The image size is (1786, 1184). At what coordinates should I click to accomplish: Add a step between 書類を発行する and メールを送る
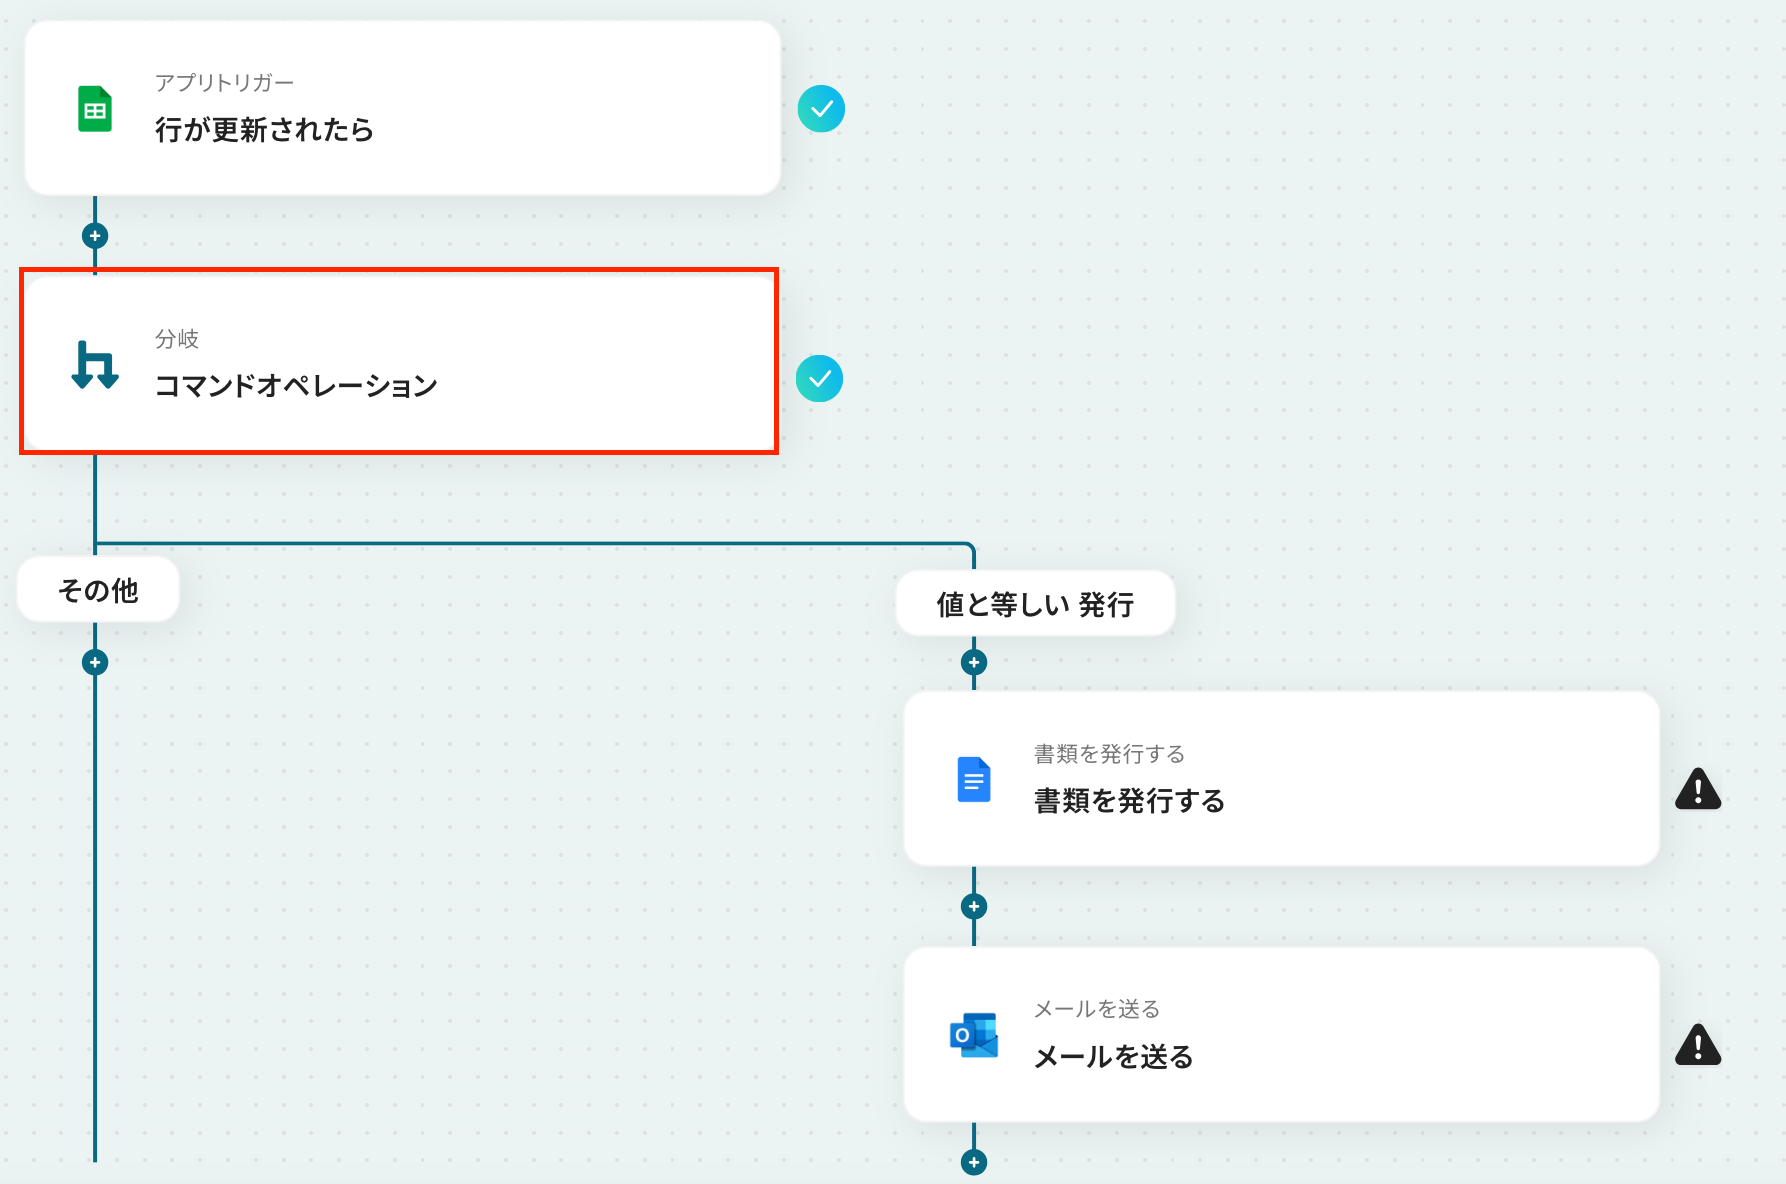[974, 906]
